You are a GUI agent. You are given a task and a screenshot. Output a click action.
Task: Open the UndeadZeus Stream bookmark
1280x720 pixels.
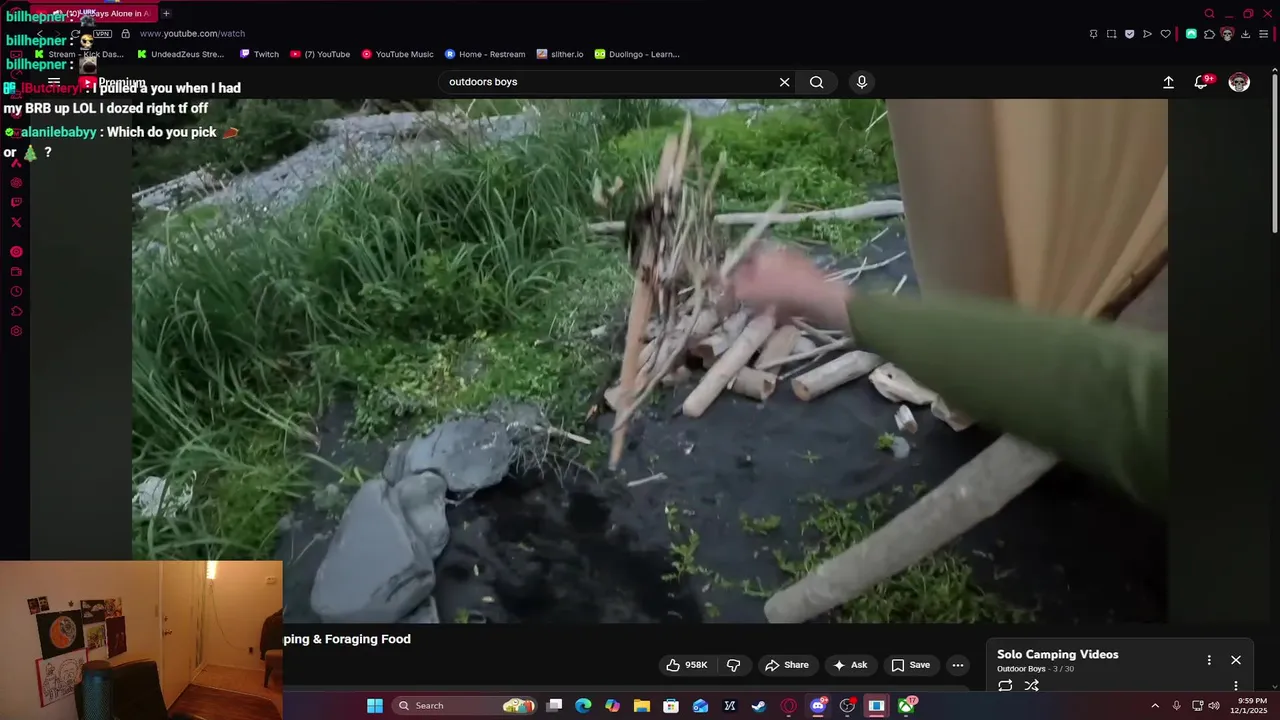coord(181,54)
